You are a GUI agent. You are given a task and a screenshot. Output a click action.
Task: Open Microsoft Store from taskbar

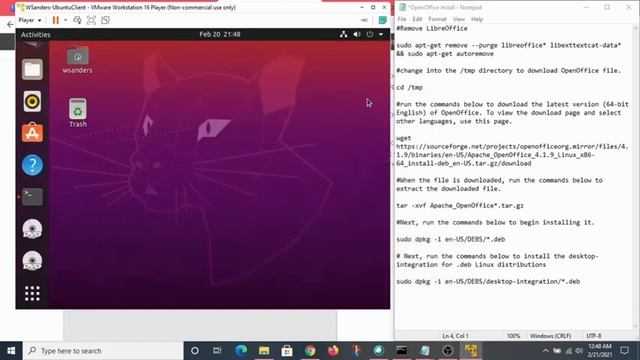(x=287, y=351)
